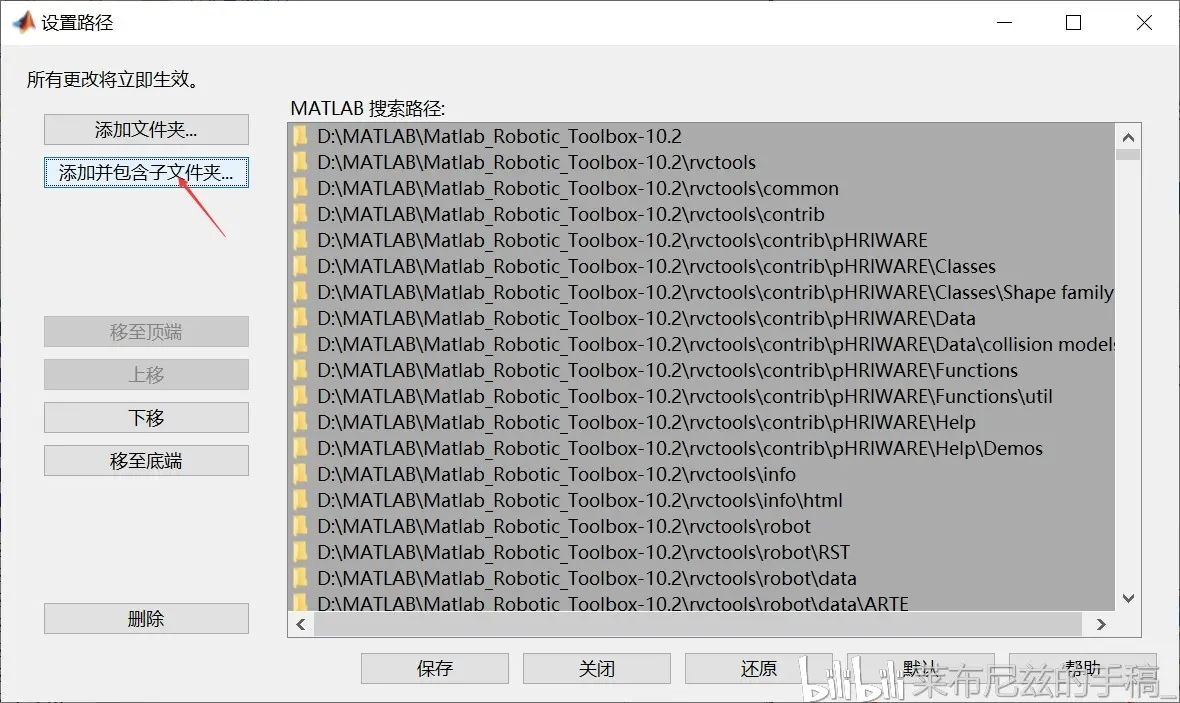
Task: Select path text ending in Functions\util
Action: click(x=685, y=396)
